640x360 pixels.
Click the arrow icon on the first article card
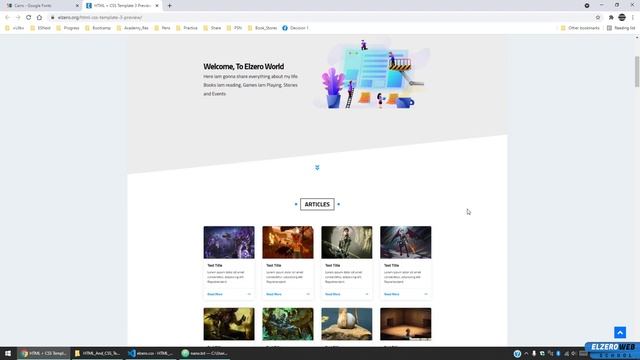coord(249,294)
